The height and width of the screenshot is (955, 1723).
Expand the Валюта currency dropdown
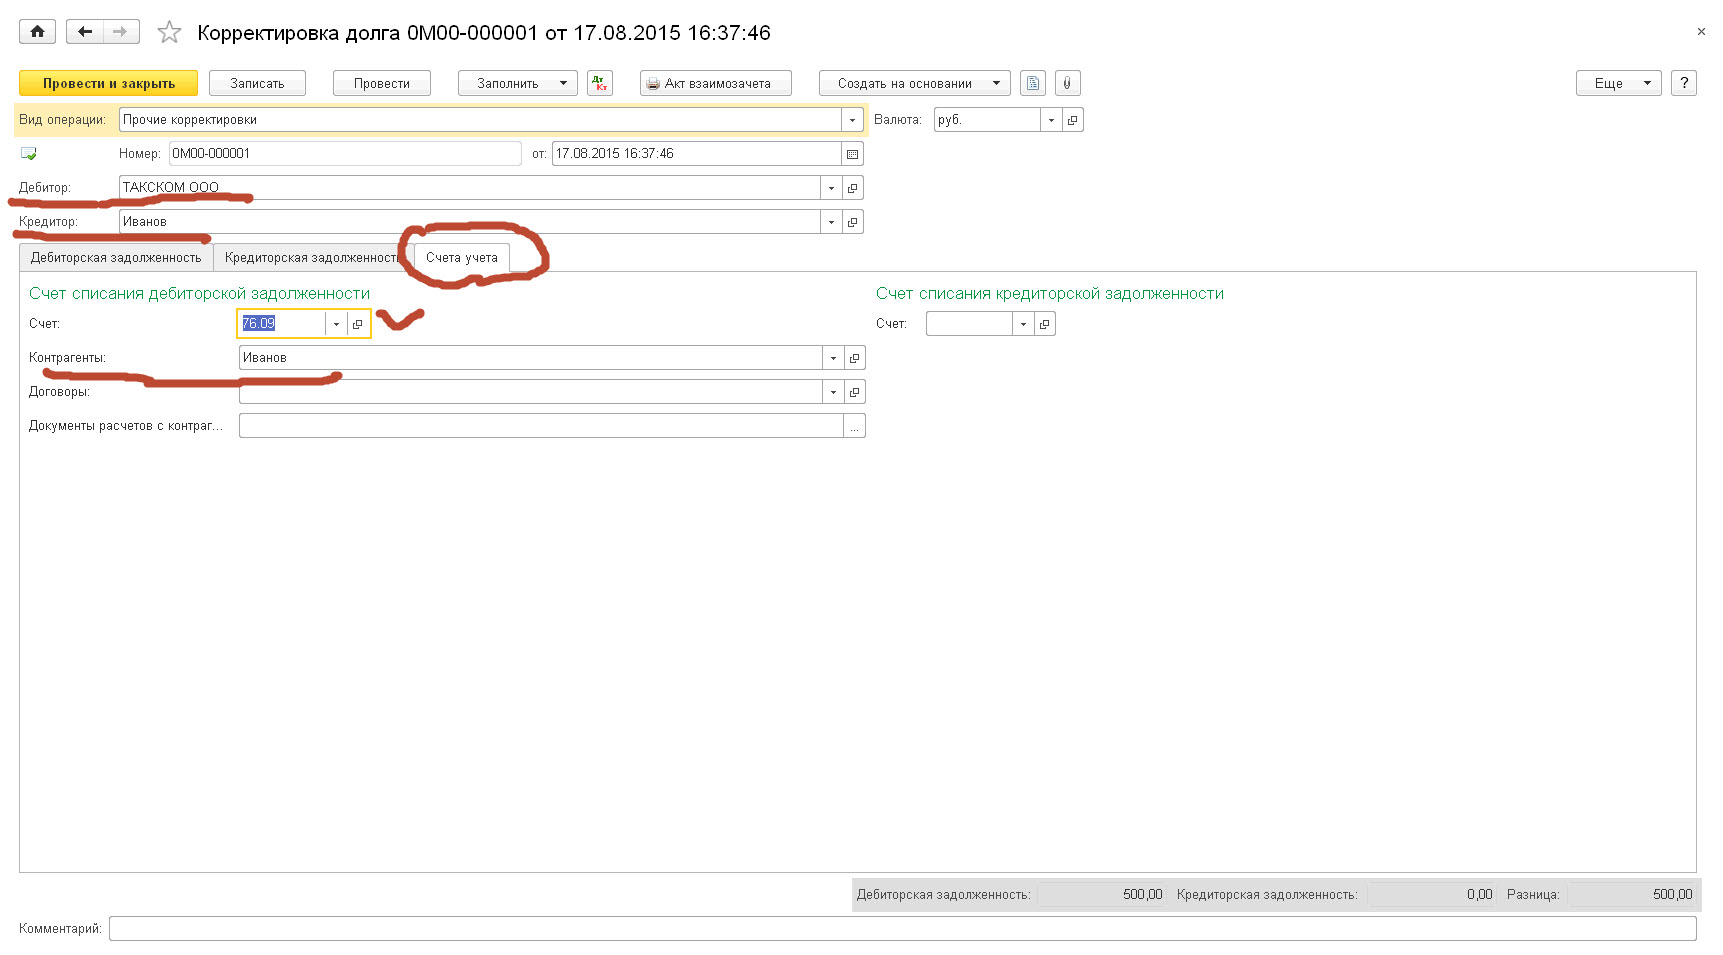coord(1051,120)
